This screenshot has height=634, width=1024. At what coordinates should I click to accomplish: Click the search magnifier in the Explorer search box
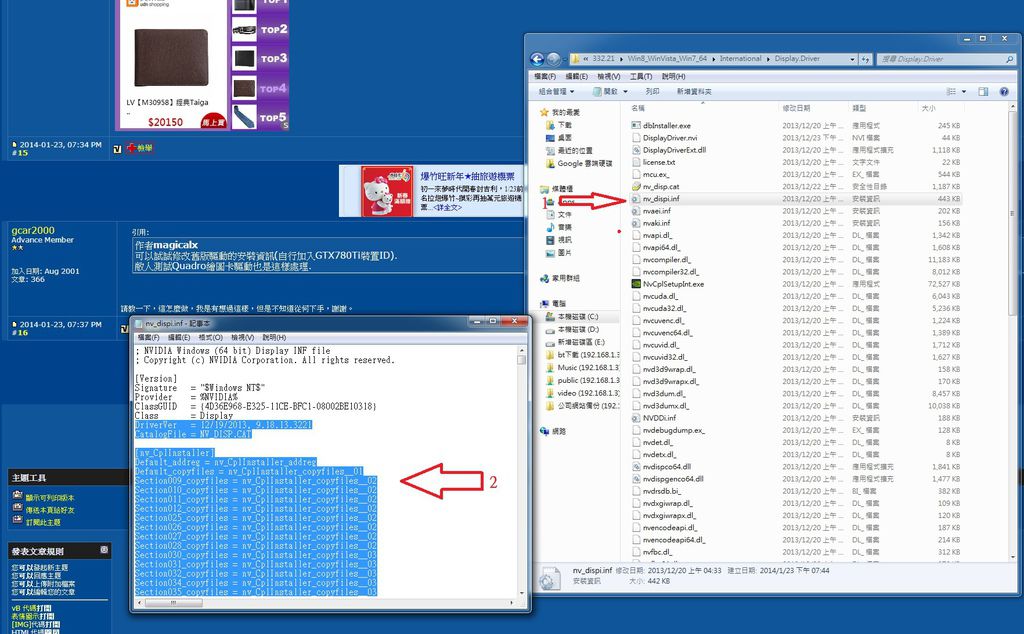1010,59
